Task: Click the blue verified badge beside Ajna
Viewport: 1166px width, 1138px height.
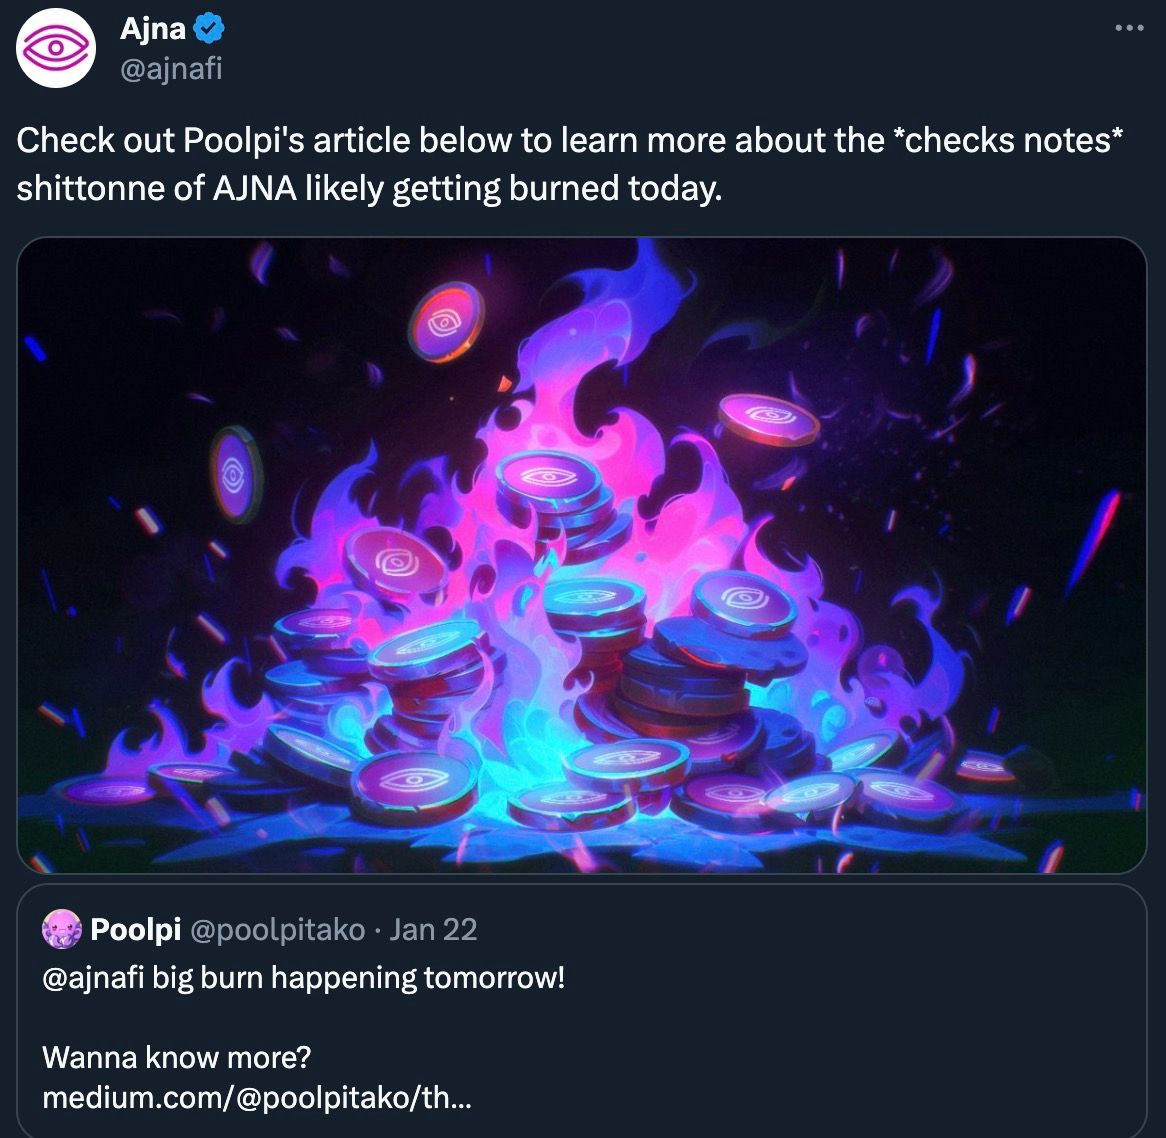Action: [209, 29]
